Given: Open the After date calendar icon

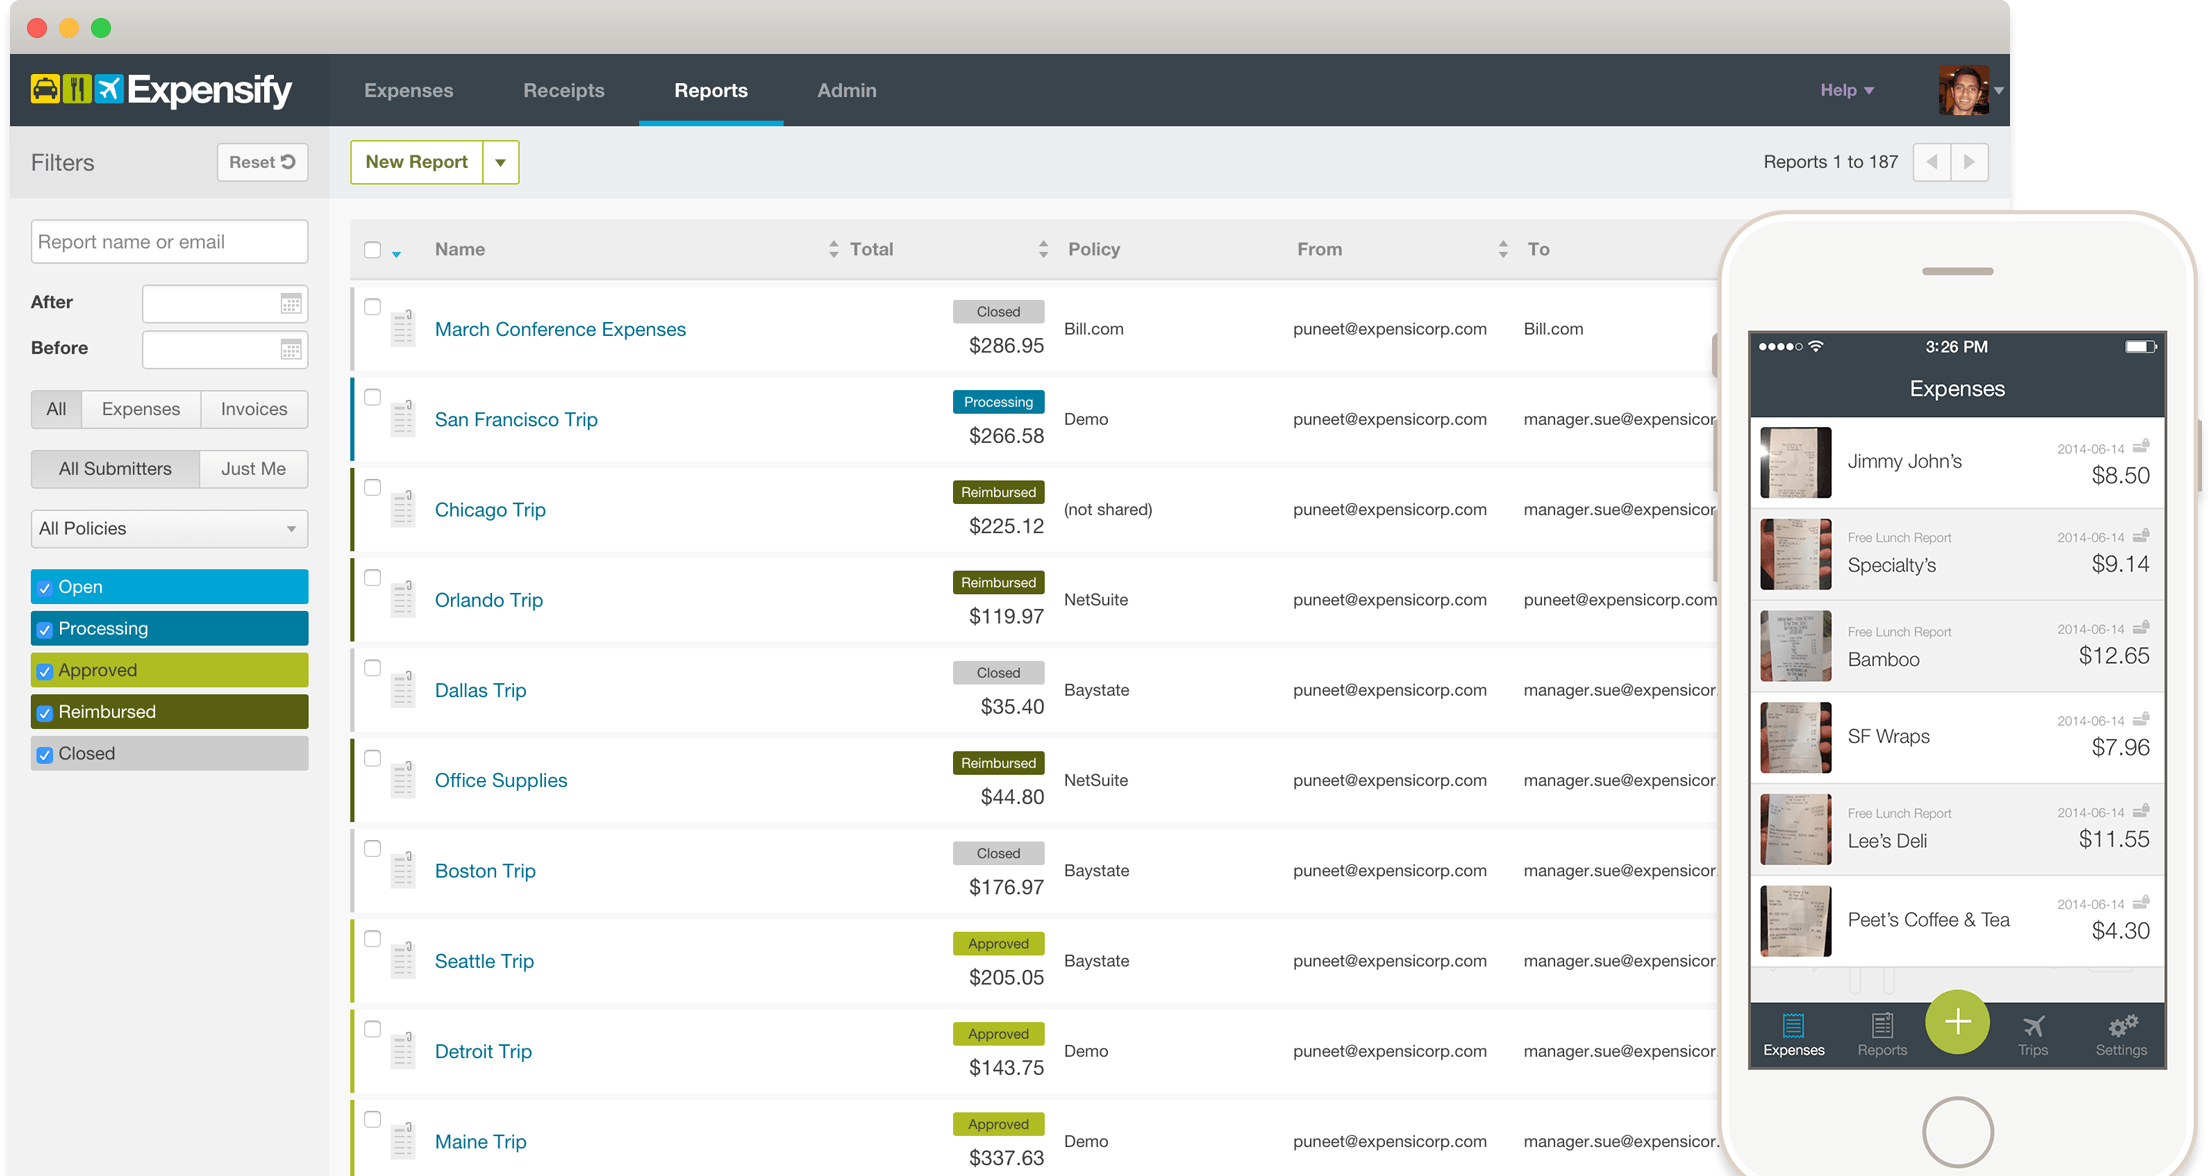Looking at the screenshot, I should [x=291, y=303].
